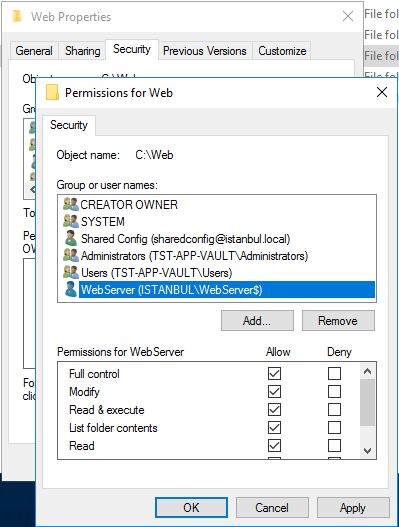
Task: Uncheck Allow for Read permission
Action: pyautogui.click(x=274, y=446)
